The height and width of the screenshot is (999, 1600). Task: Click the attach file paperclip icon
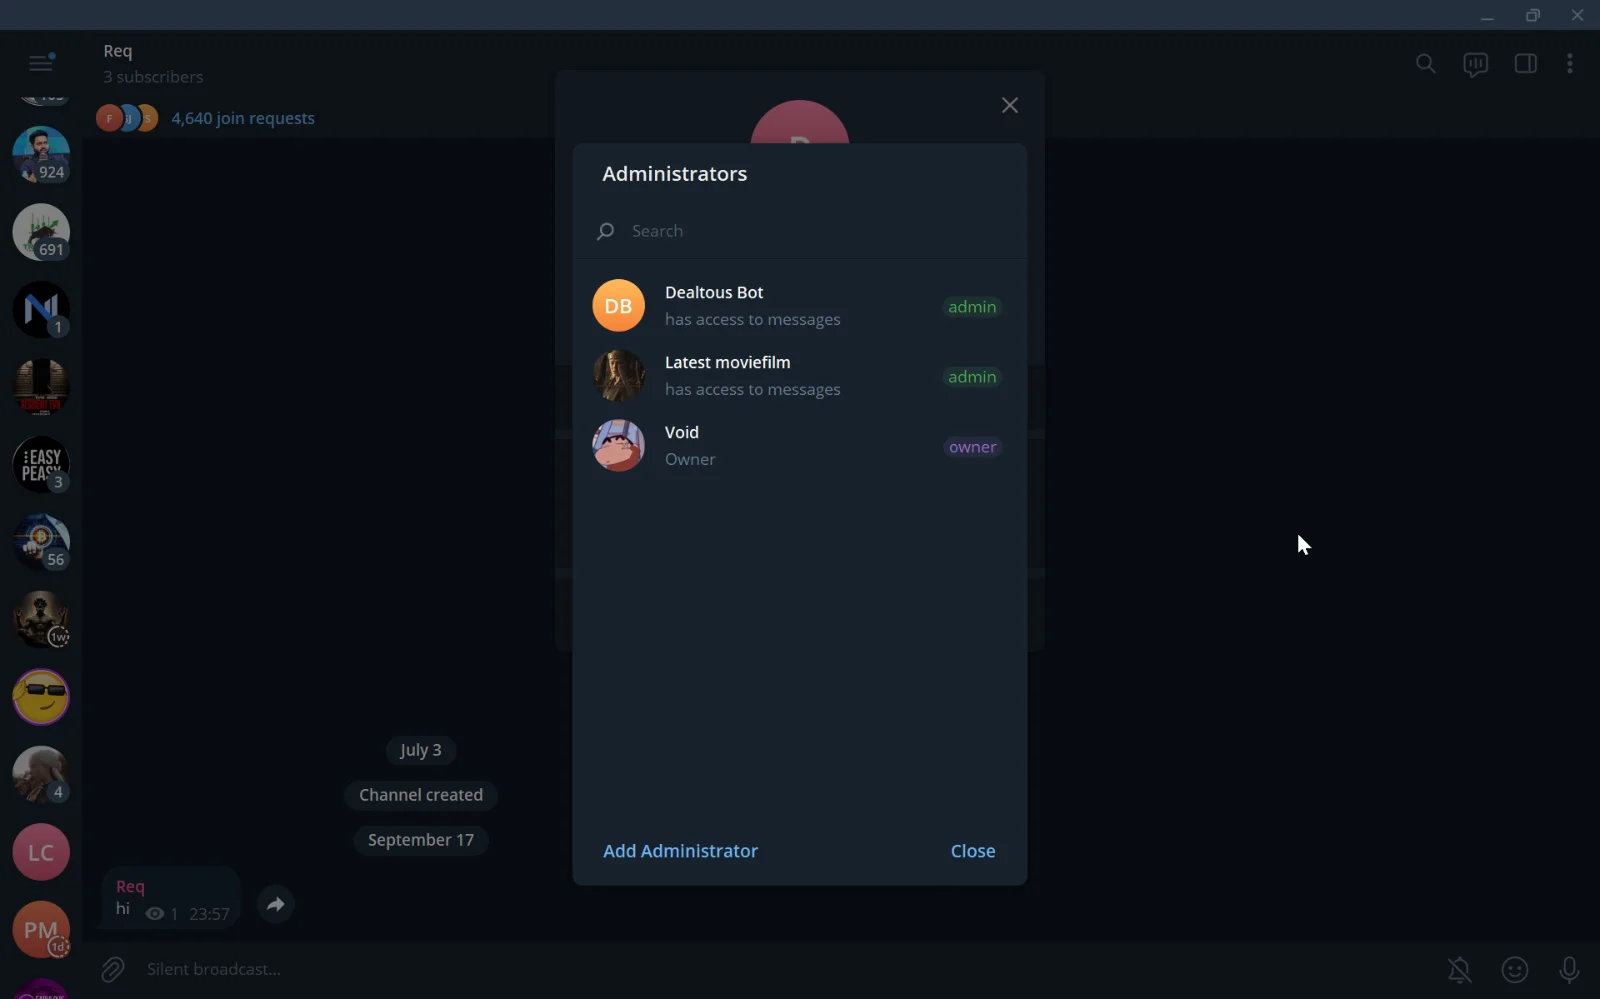112,969
